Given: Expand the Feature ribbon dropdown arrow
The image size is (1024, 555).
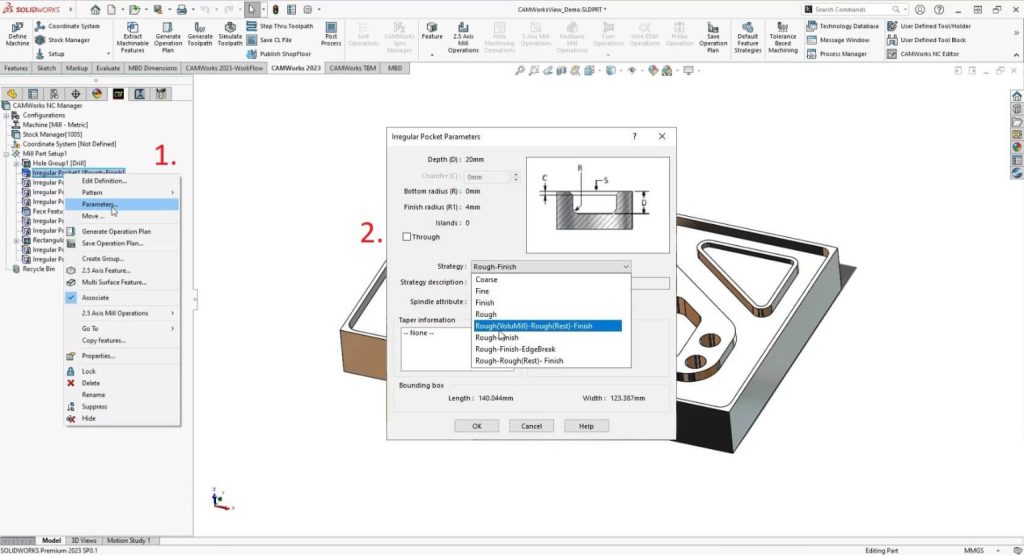Looking at the screenshot, I should [x=432, y=55].
